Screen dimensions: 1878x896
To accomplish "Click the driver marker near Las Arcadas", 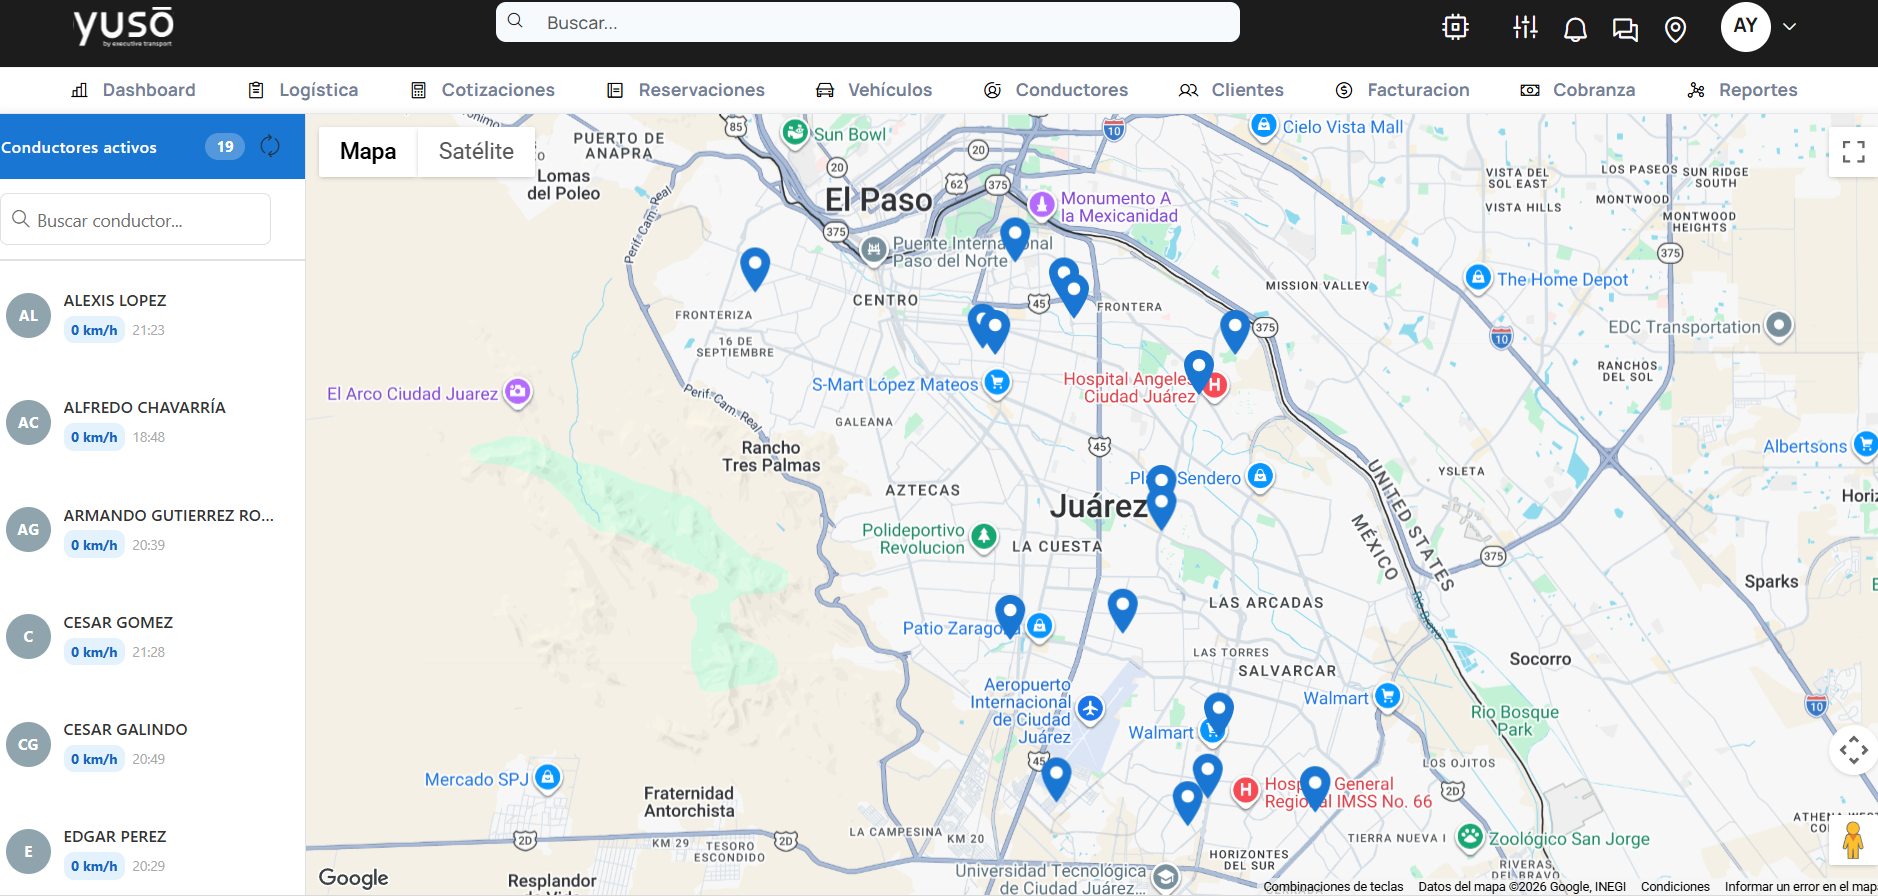I will pos(1123,610).
